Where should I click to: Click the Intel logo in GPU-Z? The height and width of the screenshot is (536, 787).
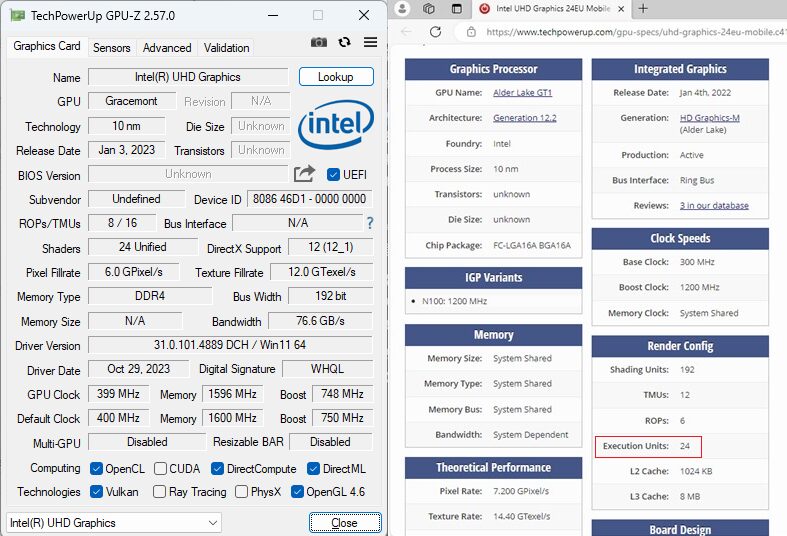(x=335, y=124)
